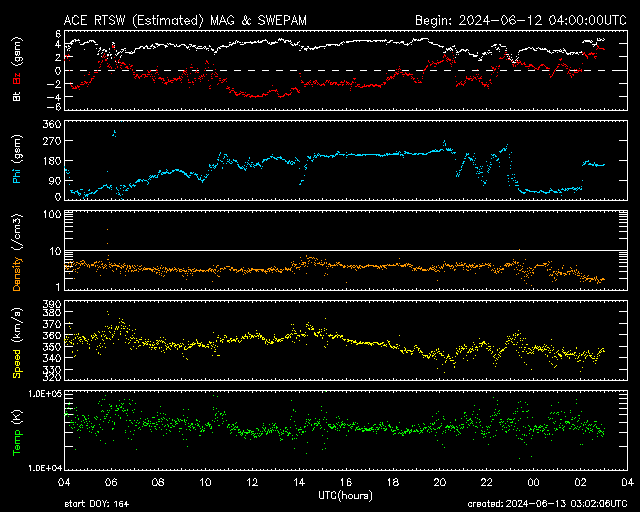The width and height of the screenshot is (640, 512).
Task: Click the '10' tick on the Density axis
Action: (x=55, y=252)
